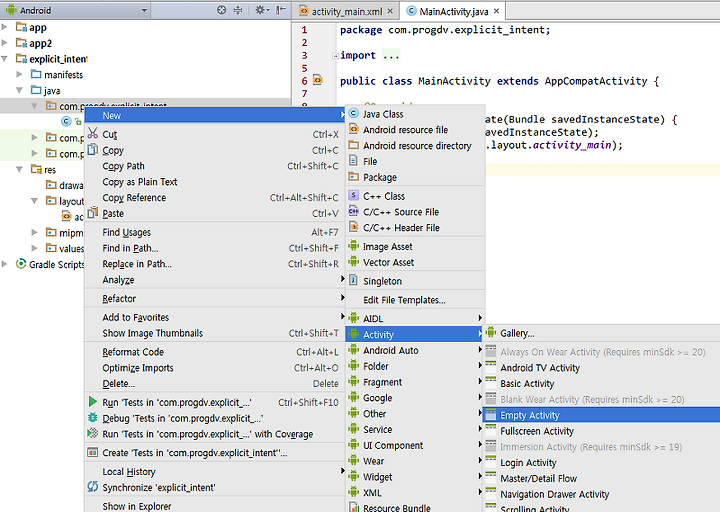Viewport: 720px width, 512px height.
Task: Expand the values folder
Action: tap(34, 248)
